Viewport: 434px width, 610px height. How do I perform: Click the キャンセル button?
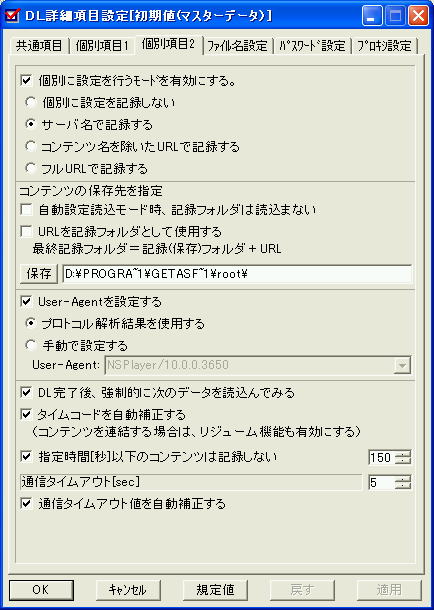(128, 590)
